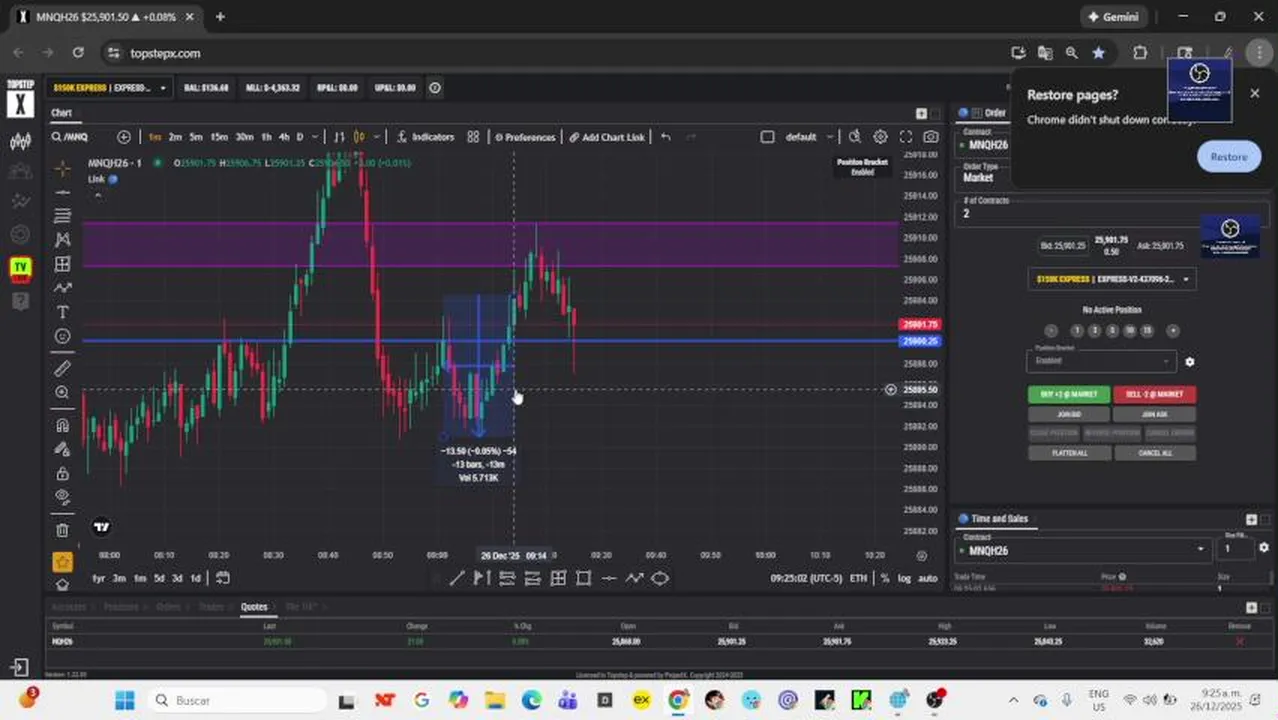Select the 2m timeframe

(175, 137)
